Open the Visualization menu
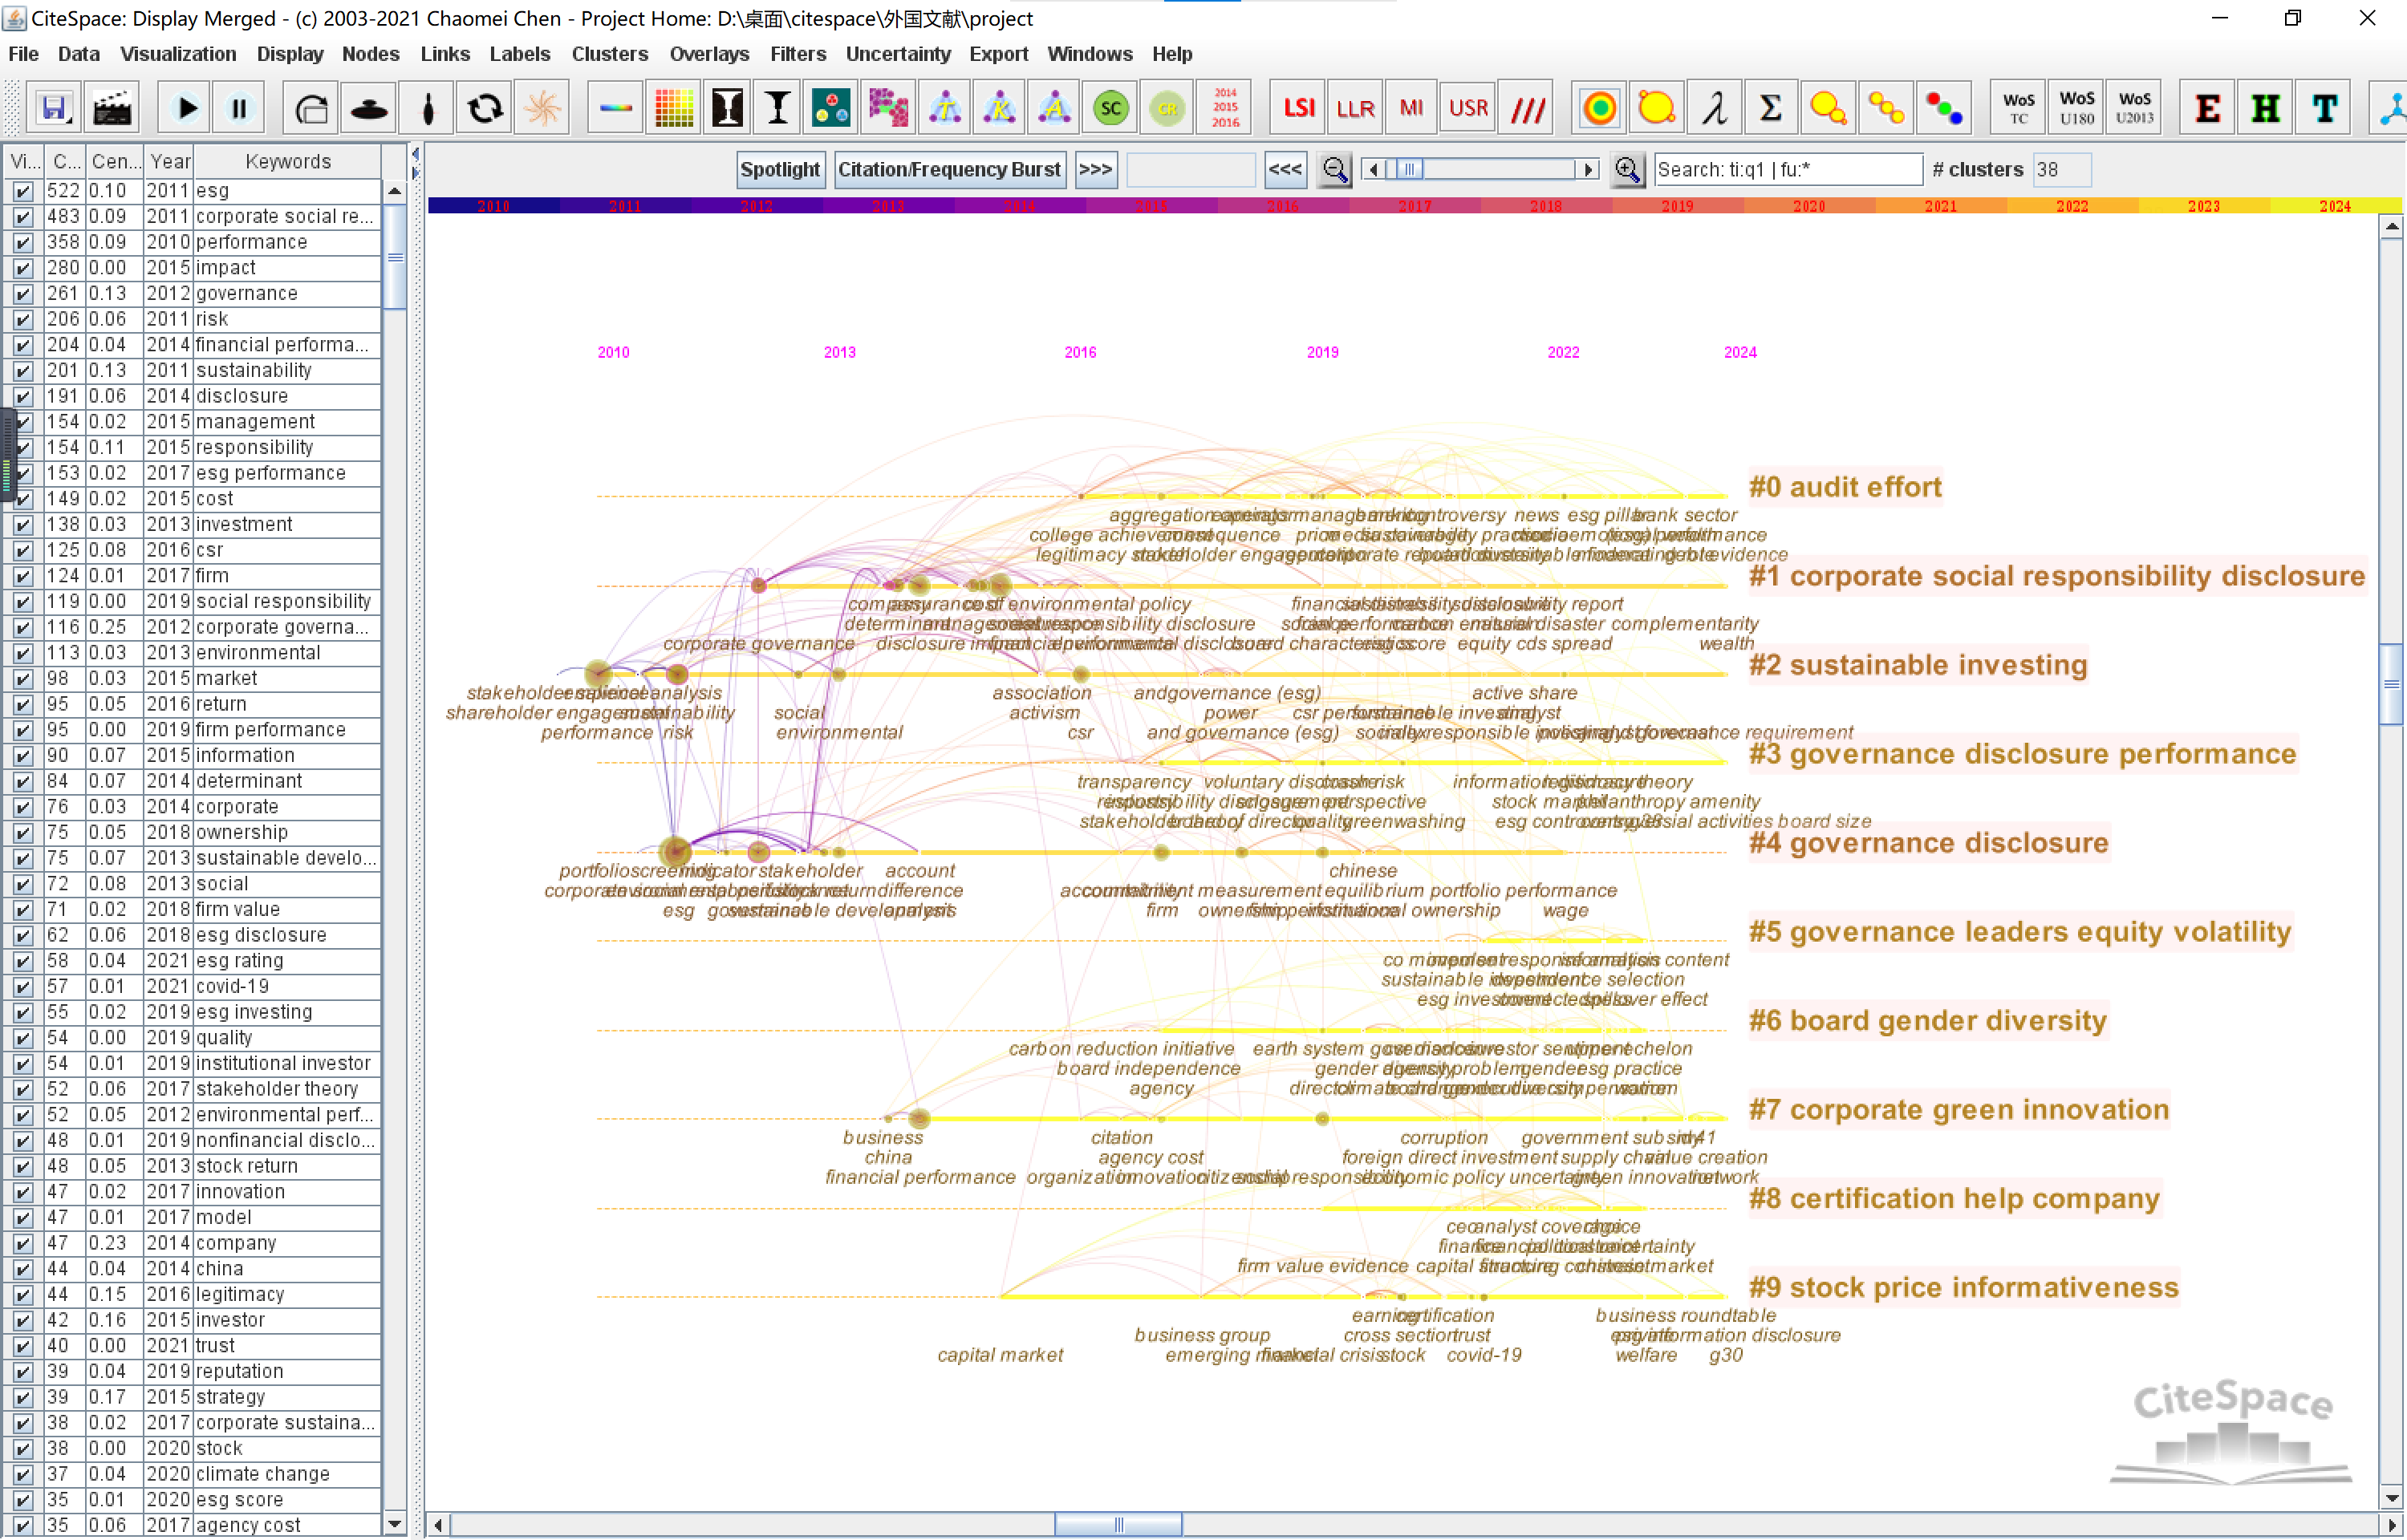Image resolution: width=2407 pixels, height=1540 pixels. coord(178,54)
